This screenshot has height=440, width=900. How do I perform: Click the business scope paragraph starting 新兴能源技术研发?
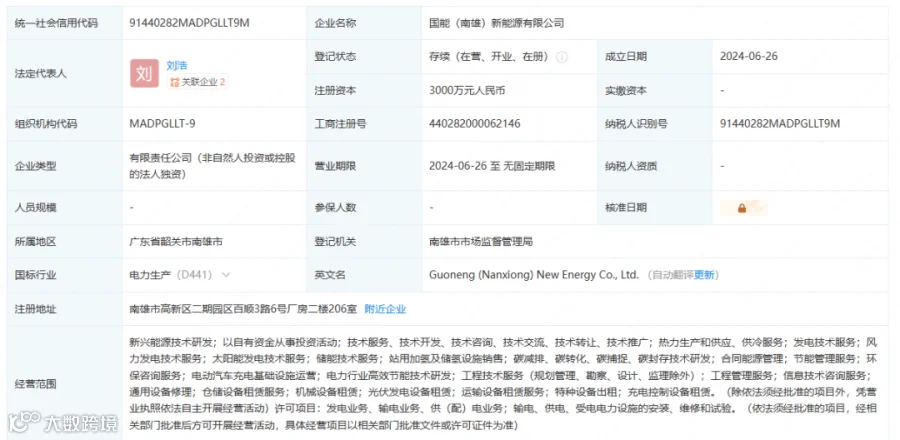click(503, 384)
